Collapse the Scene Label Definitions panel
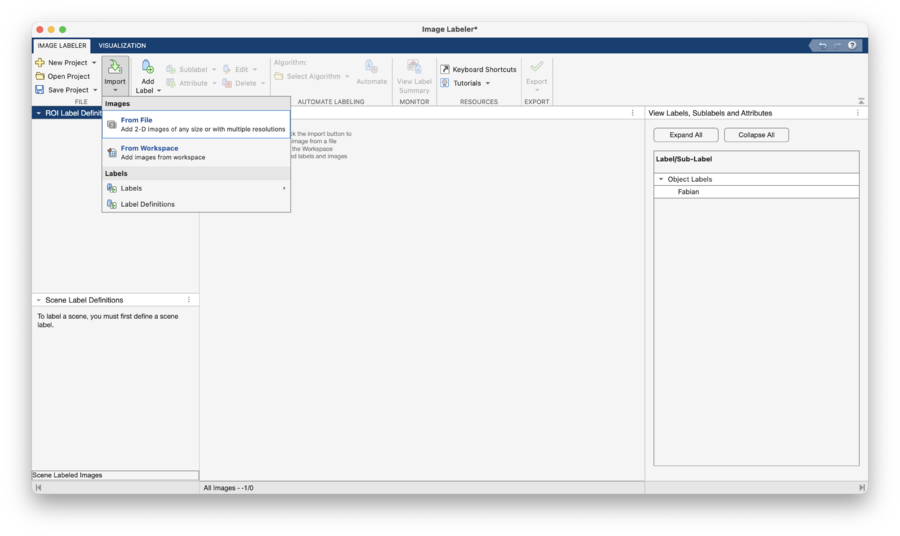The height and width of the screenshot is (536, 900). (38, 300)
